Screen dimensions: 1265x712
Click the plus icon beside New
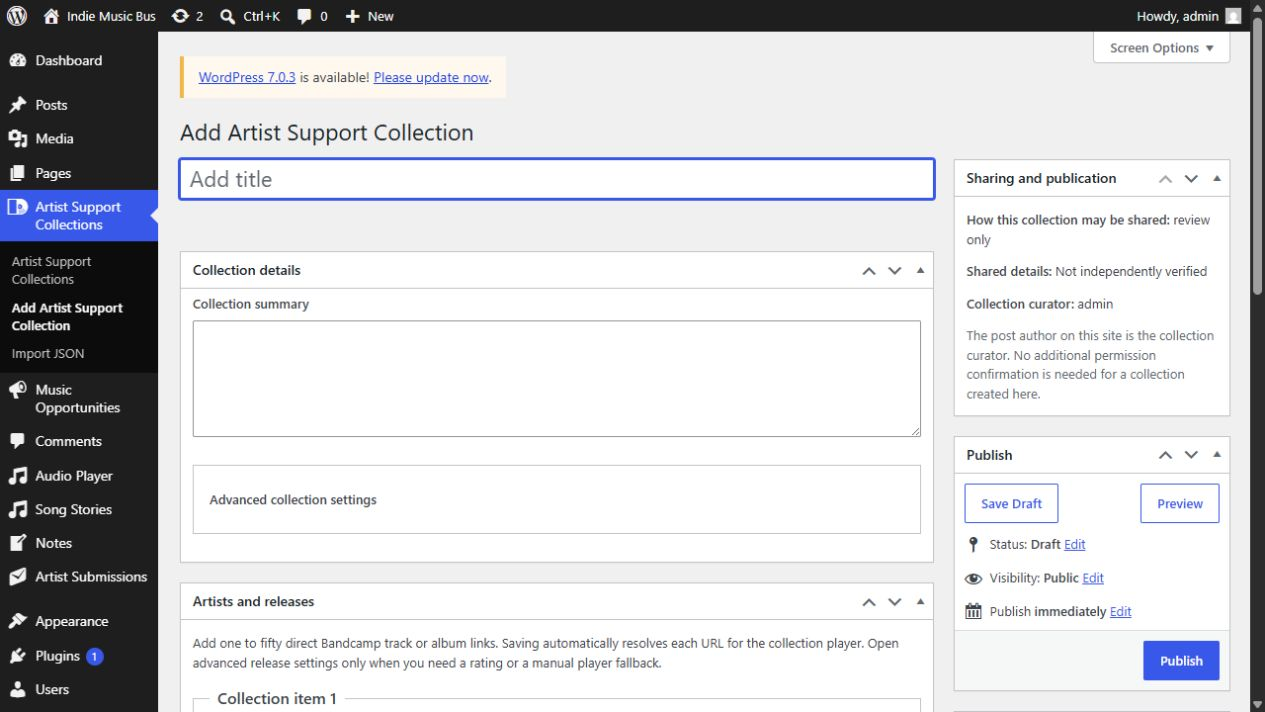(352, 16)
